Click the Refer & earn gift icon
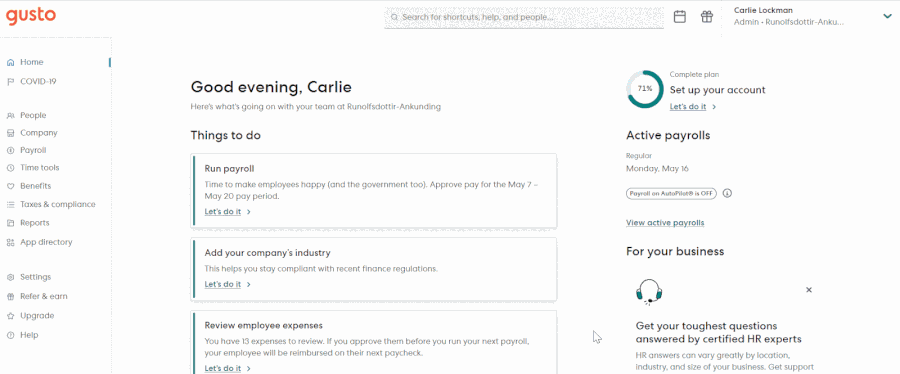The height and width of the screenshot is (374, 900). (10, 297)
